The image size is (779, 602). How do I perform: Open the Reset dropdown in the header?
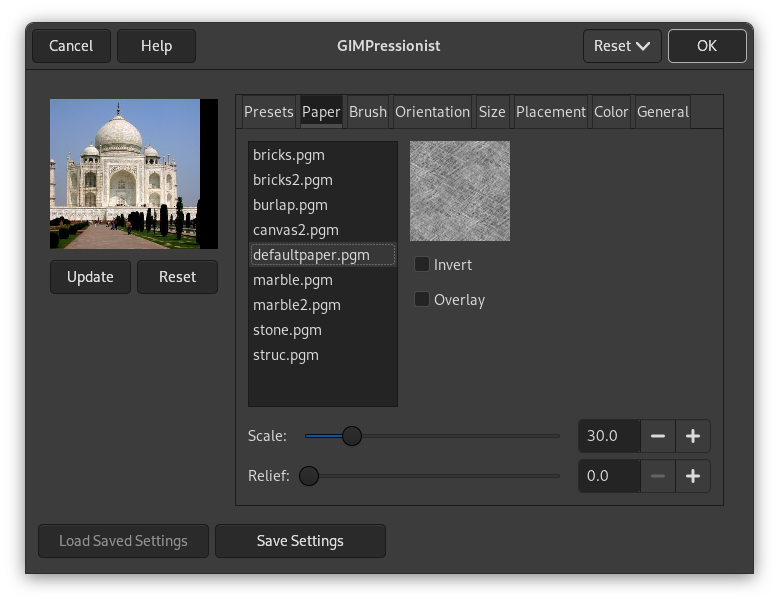[x=621, y=46]
